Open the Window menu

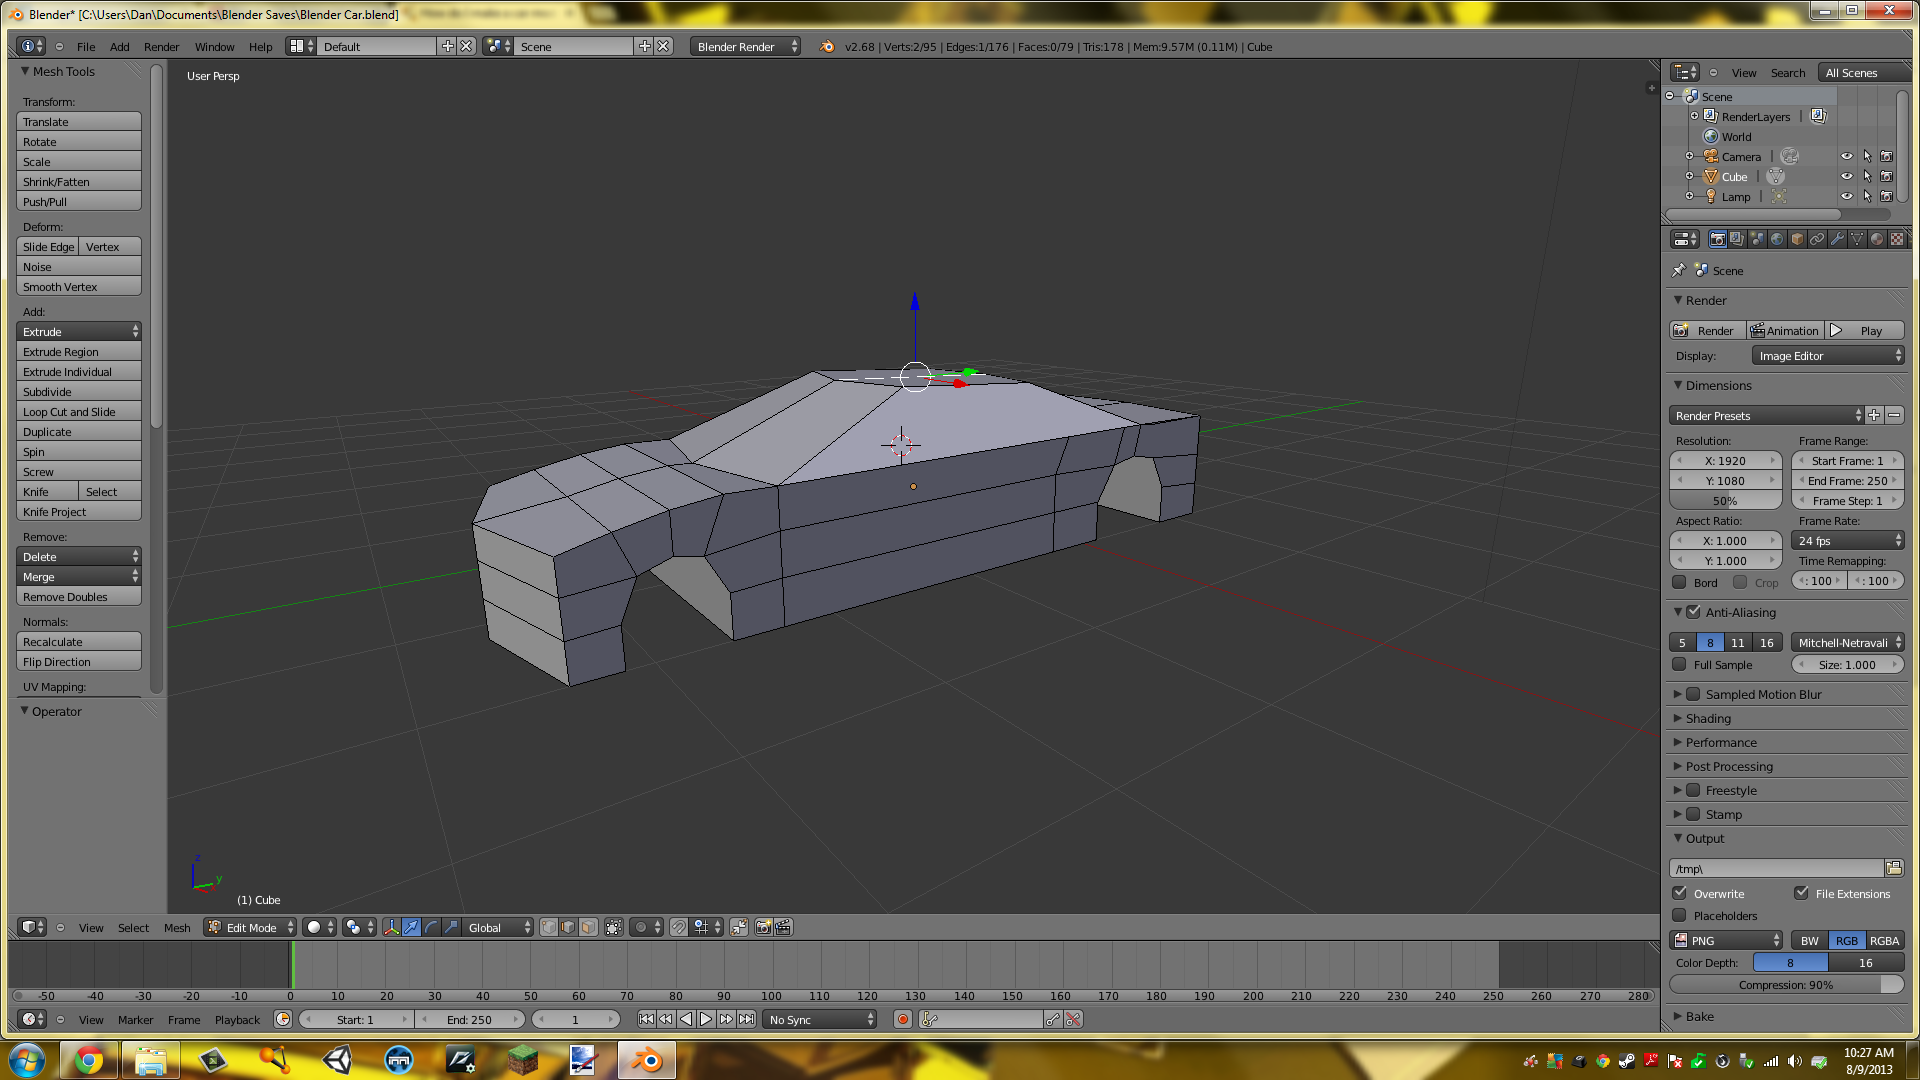coord(214,46)
